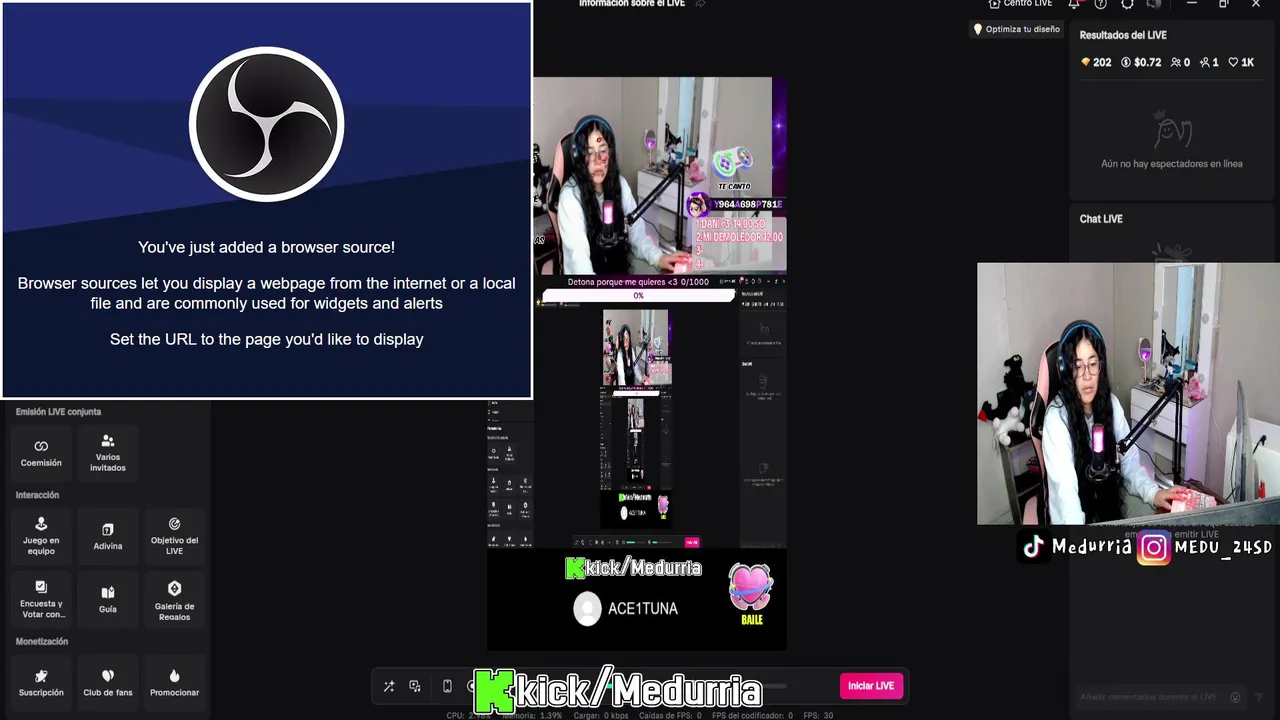The width and height of the screenshot is (1280, 720).
Task: Open the Suscripción monetization option
Action: (x=41, y=683)
